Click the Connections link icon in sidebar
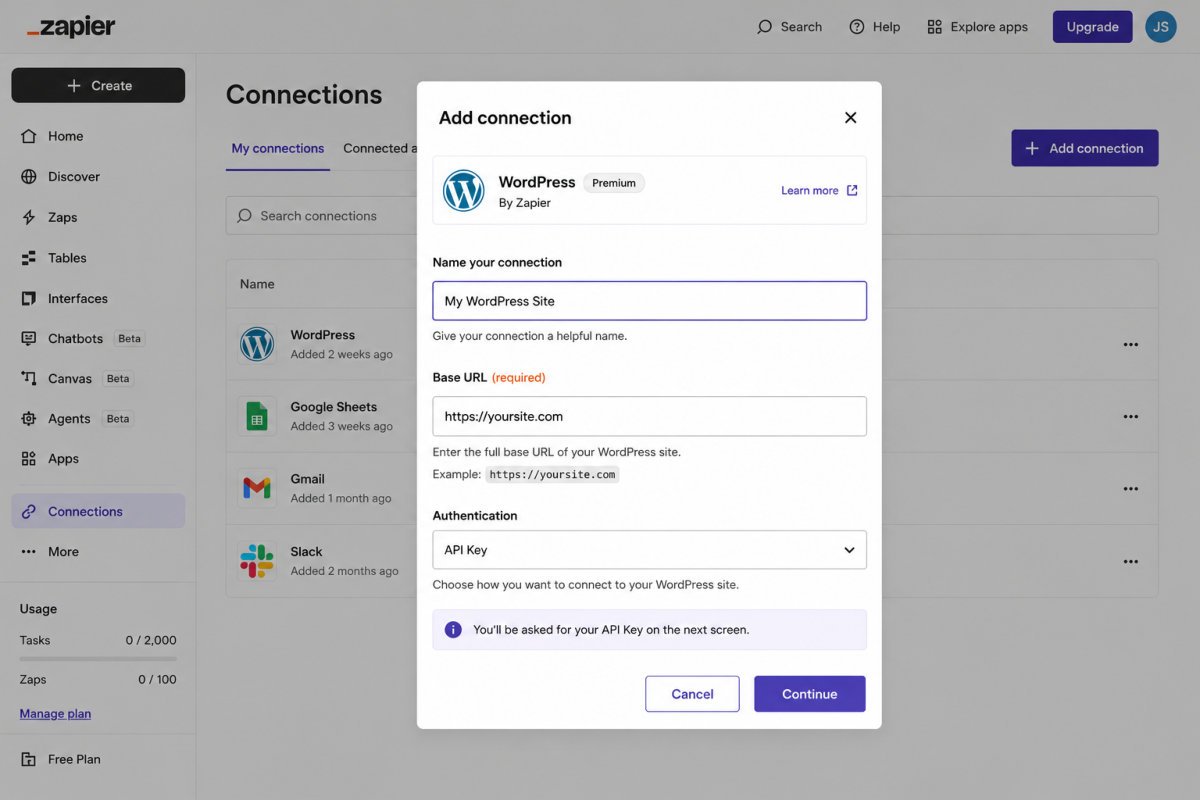The width and height of the screenshot is (1200, 800). (29, 511)
